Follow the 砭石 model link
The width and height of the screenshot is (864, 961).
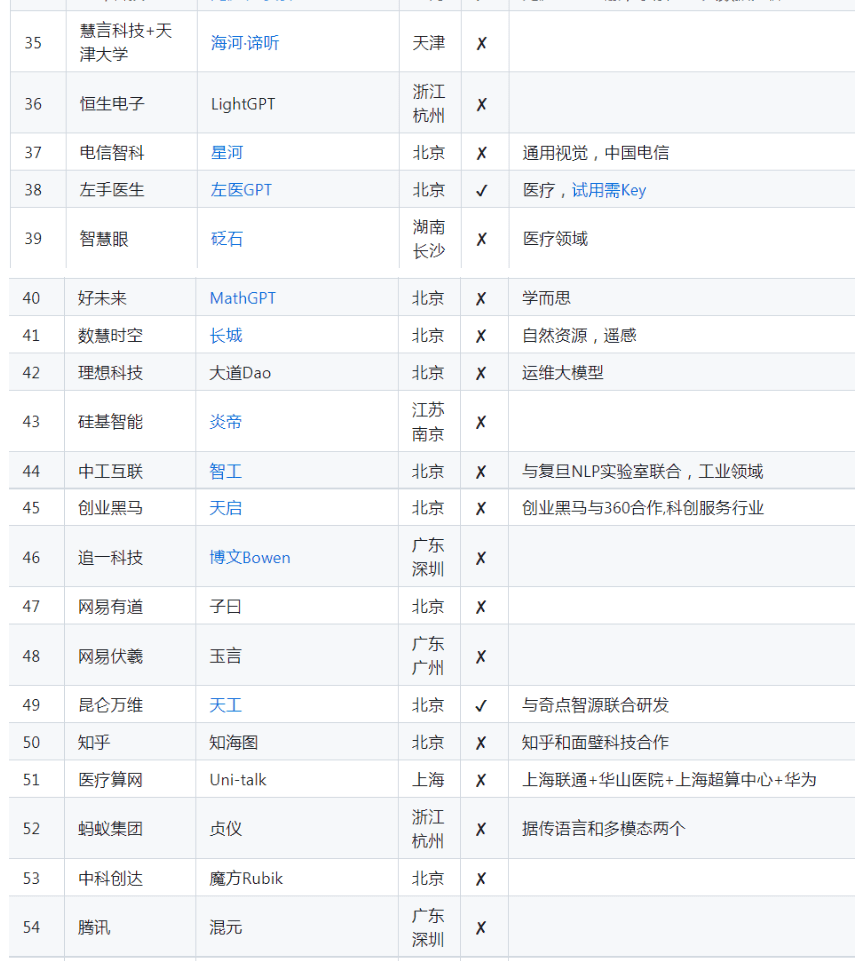[227, 239]
